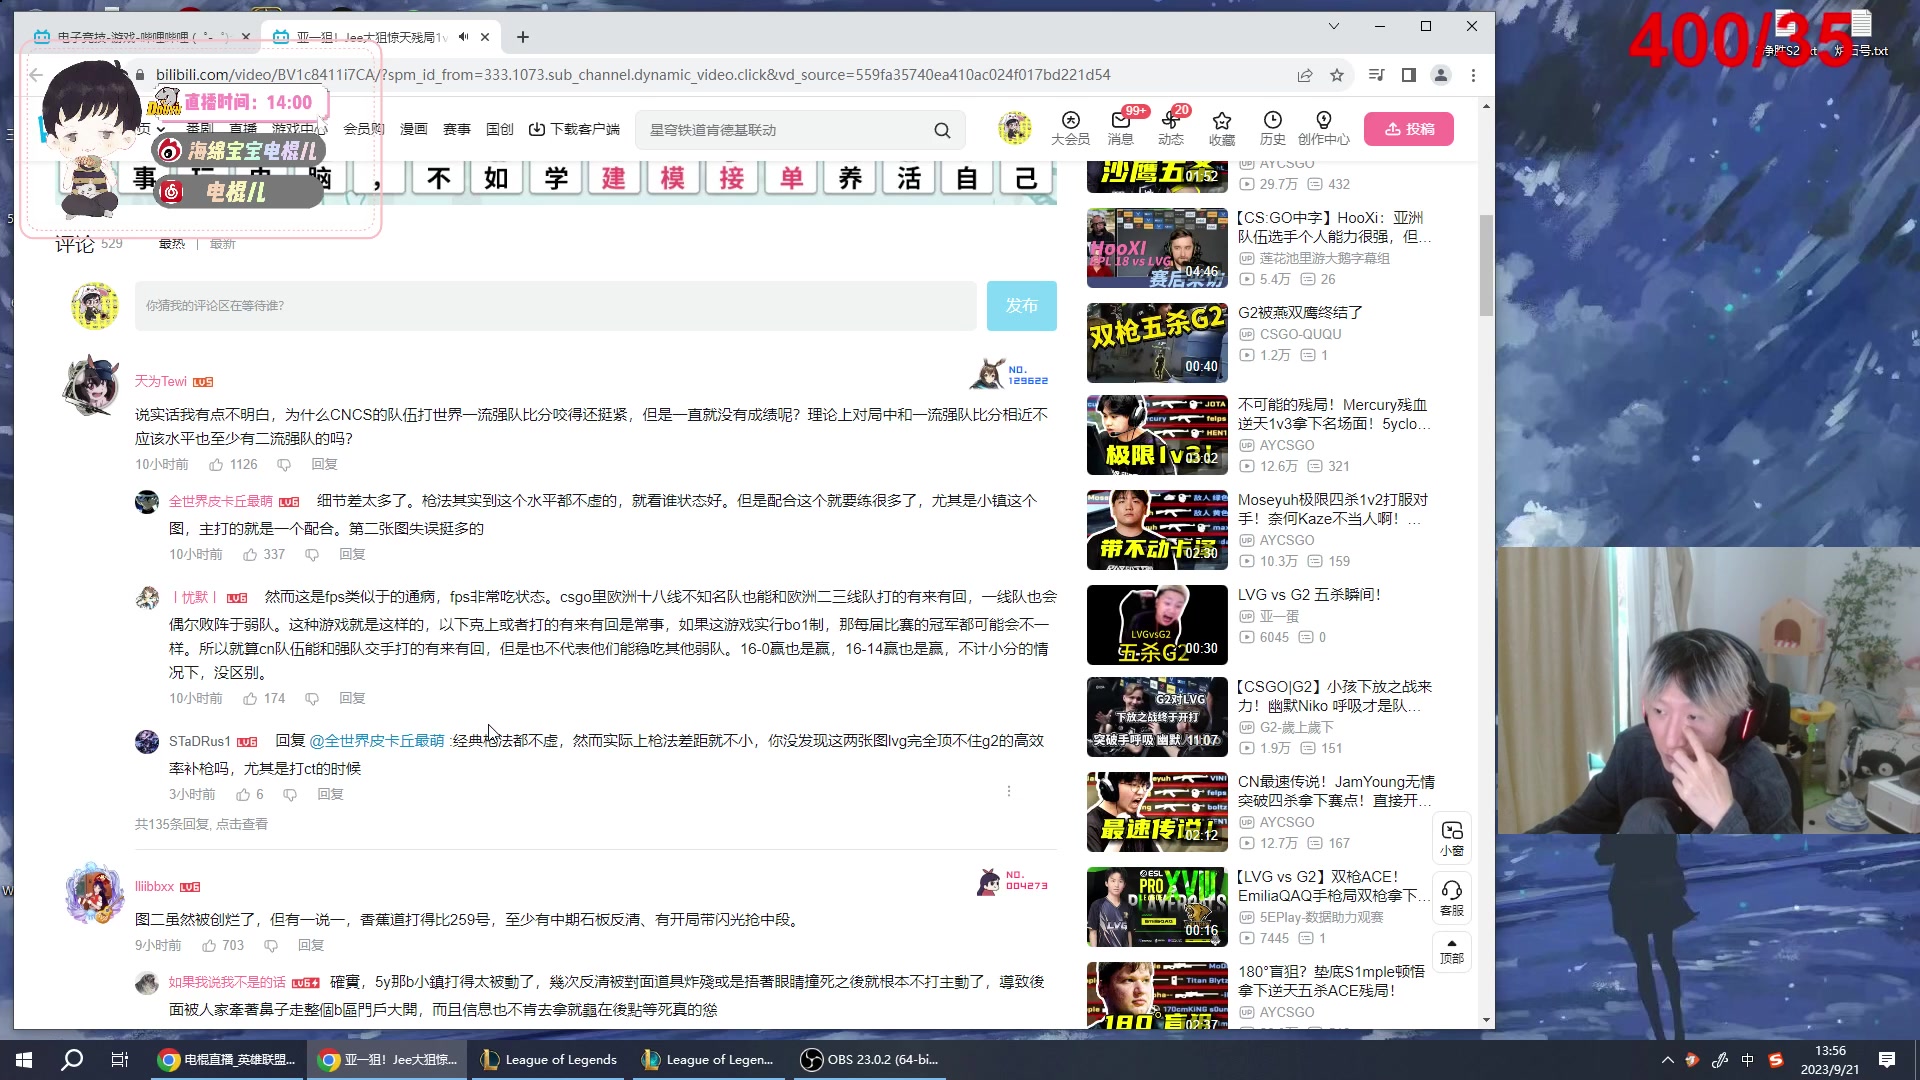Click the share icon in the address bar

[1305, 75]
